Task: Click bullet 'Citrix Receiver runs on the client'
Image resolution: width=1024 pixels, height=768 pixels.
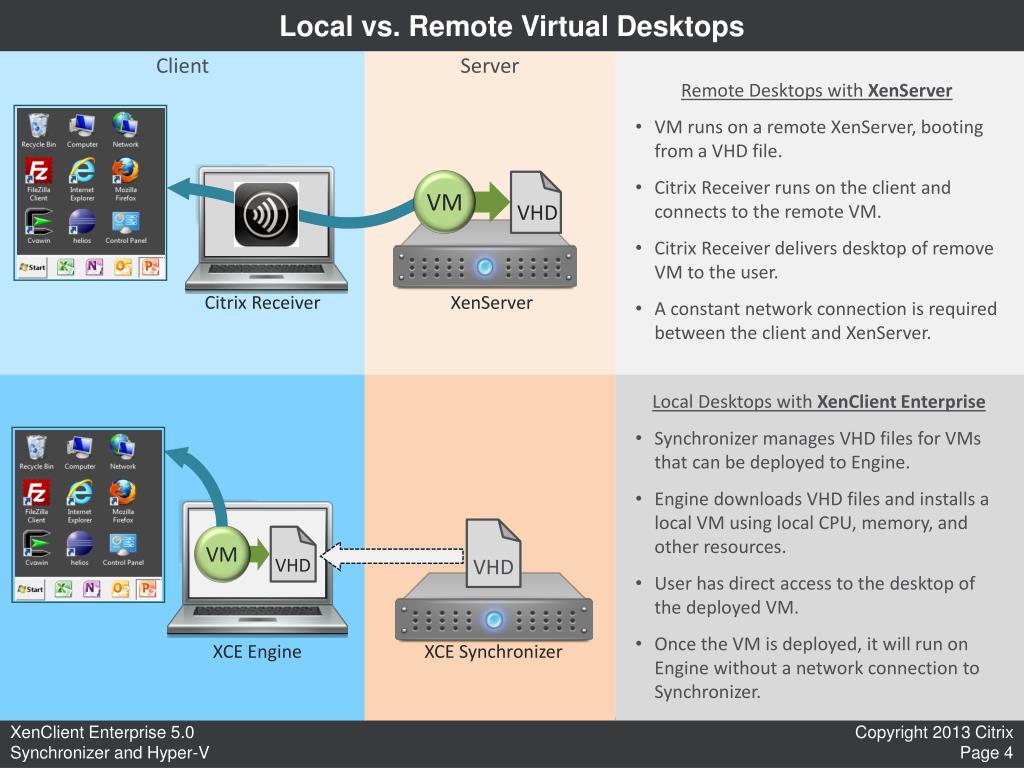Action: [802, 200]
